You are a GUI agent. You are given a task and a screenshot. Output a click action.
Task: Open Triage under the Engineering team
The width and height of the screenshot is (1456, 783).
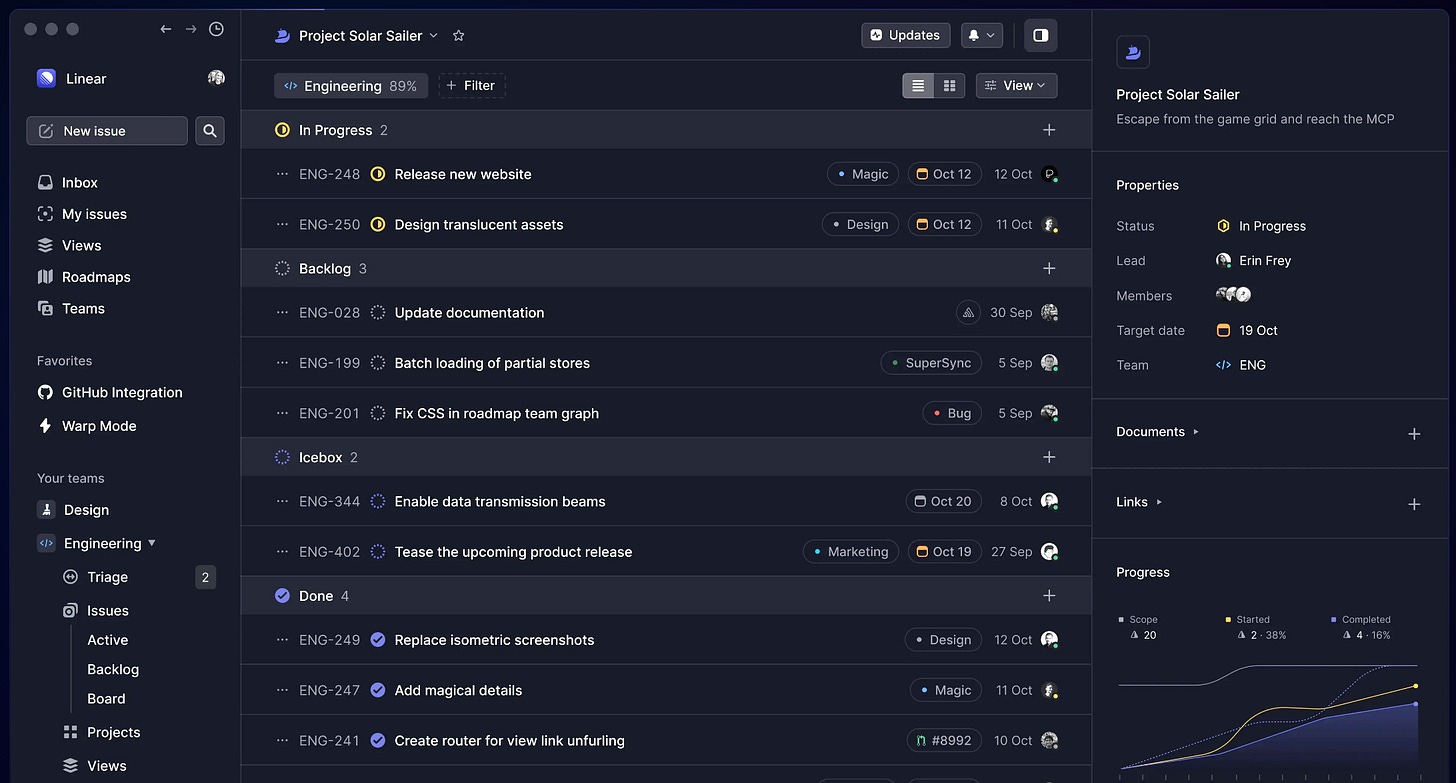click(107, 577)
